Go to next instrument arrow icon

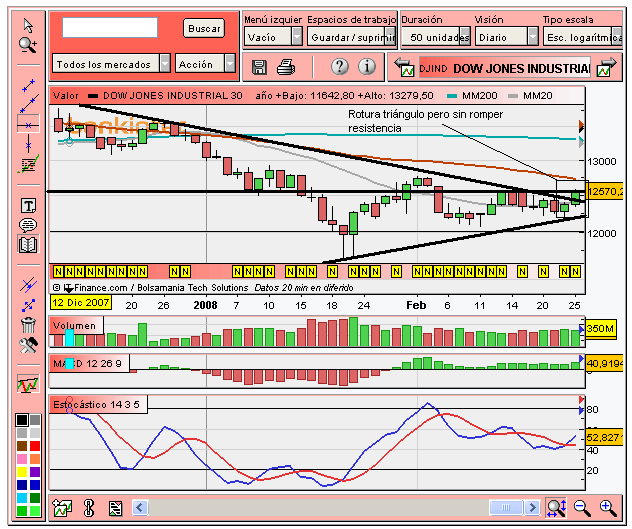607,67
